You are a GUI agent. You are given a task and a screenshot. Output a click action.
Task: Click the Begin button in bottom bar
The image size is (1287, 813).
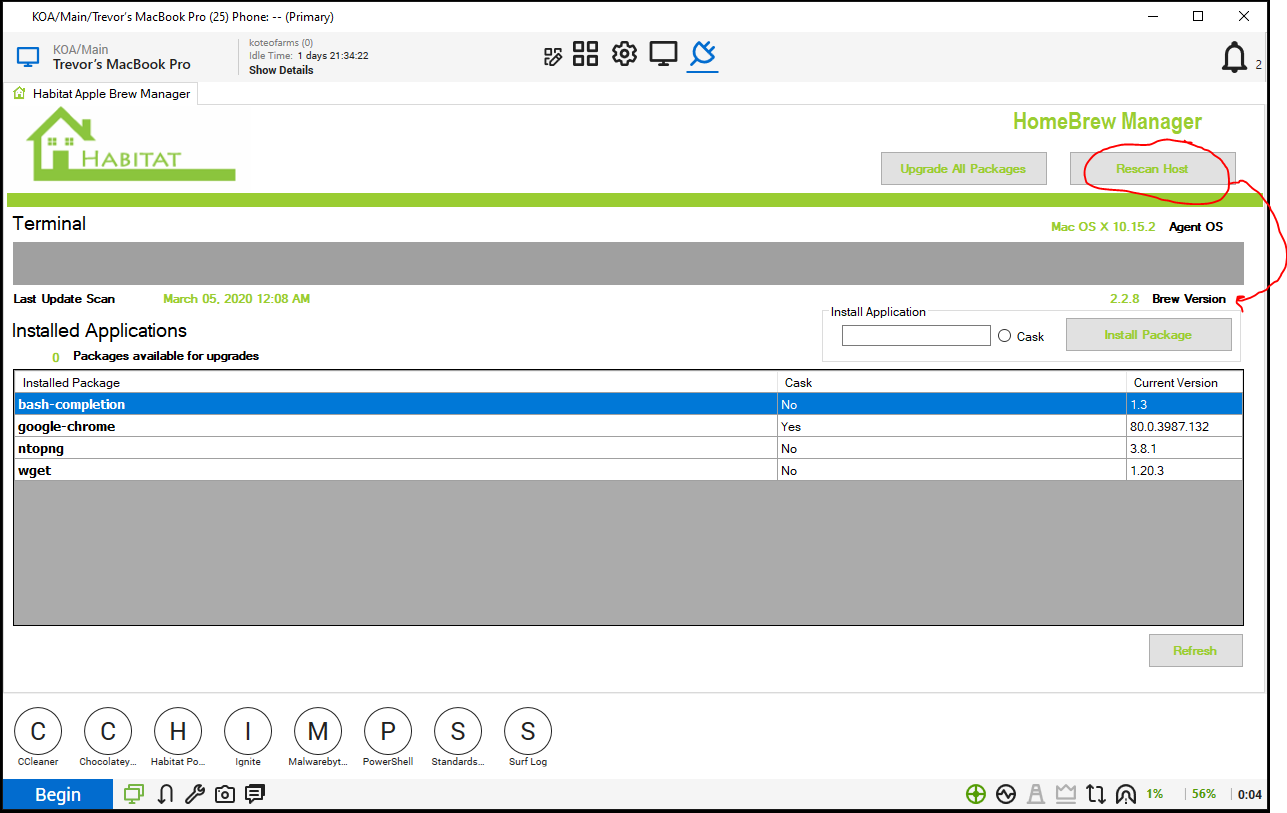(57, 795)
